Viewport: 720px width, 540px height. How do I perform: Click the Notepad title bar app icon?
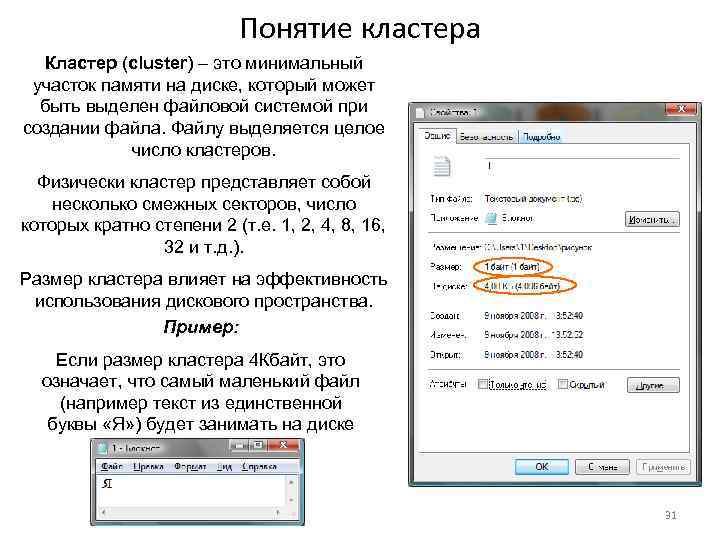(102, 447)
